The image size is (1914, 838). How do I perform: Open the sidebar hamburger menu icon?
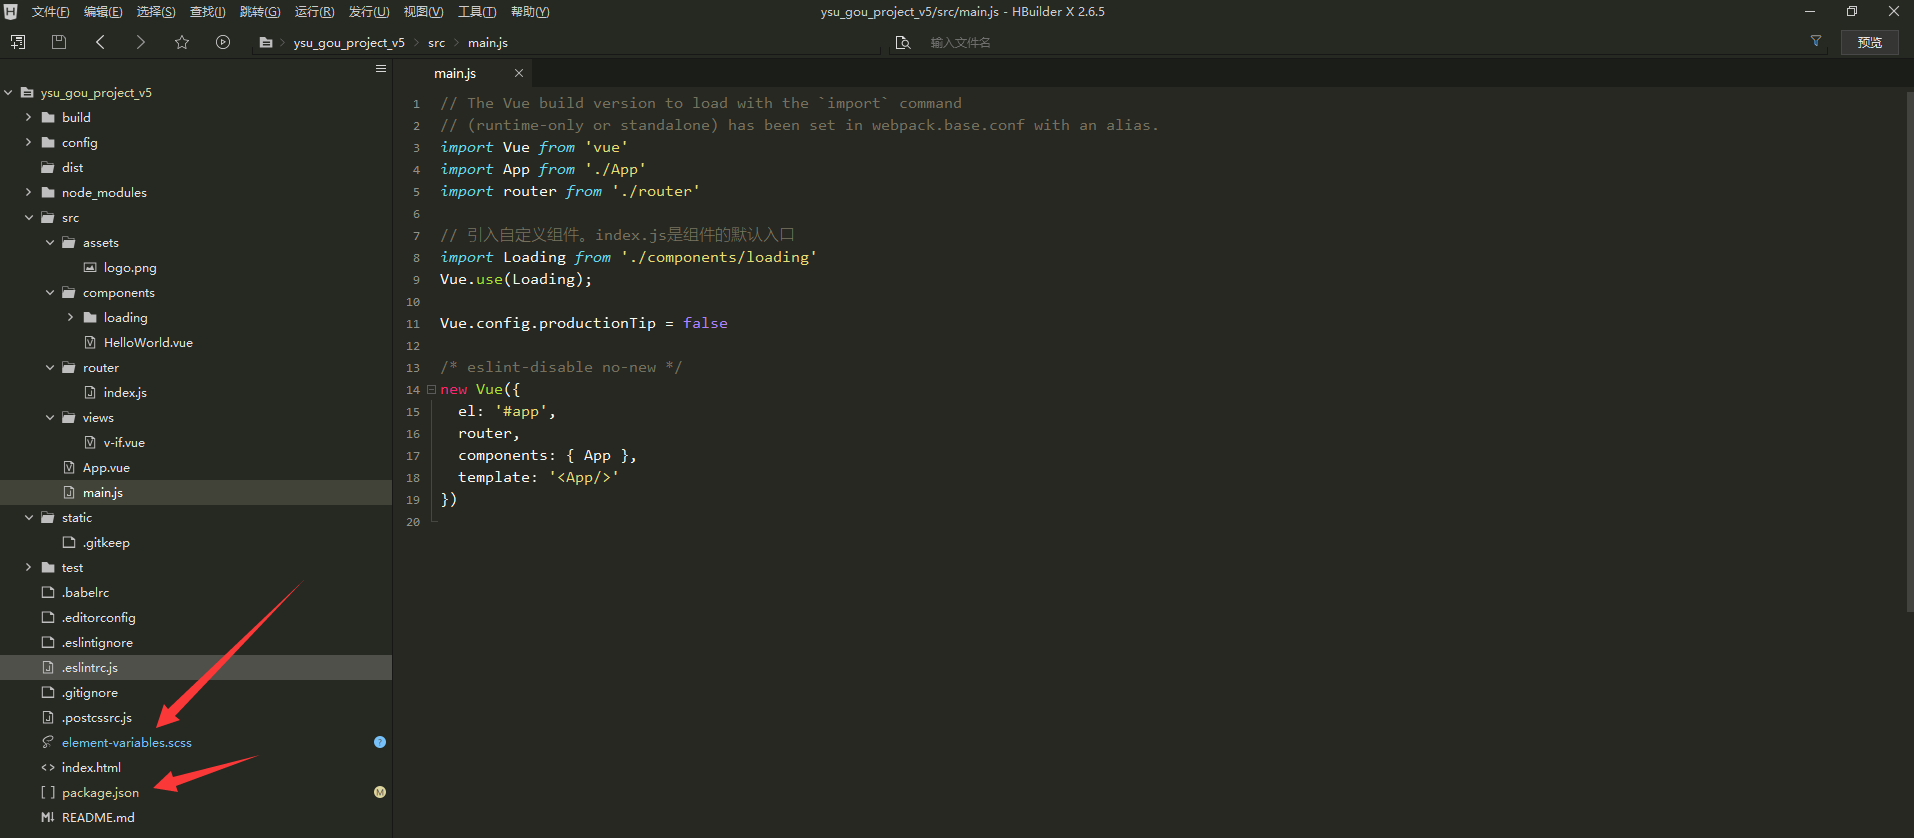click(381, 69)
